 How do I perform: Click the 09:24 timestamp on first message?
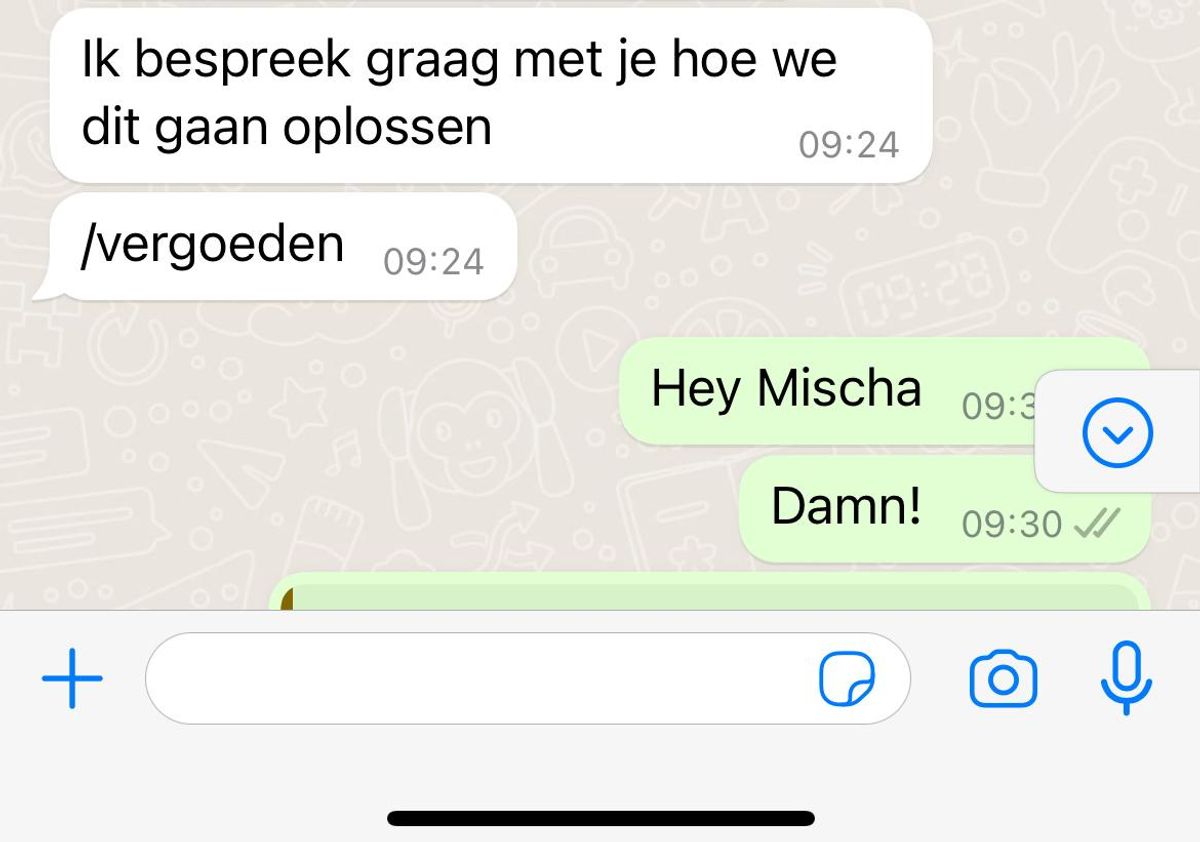[849, 145]
